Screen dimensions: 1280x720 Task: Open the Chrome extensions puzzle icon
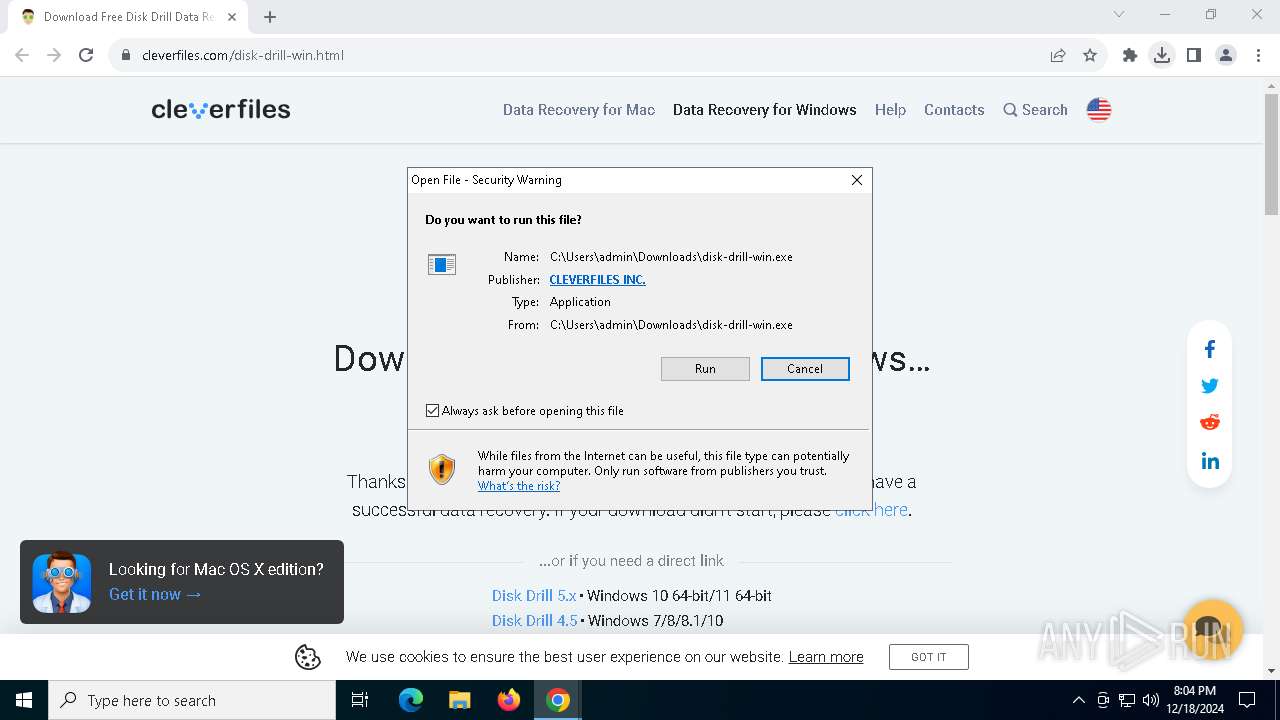coord(1130,55)
